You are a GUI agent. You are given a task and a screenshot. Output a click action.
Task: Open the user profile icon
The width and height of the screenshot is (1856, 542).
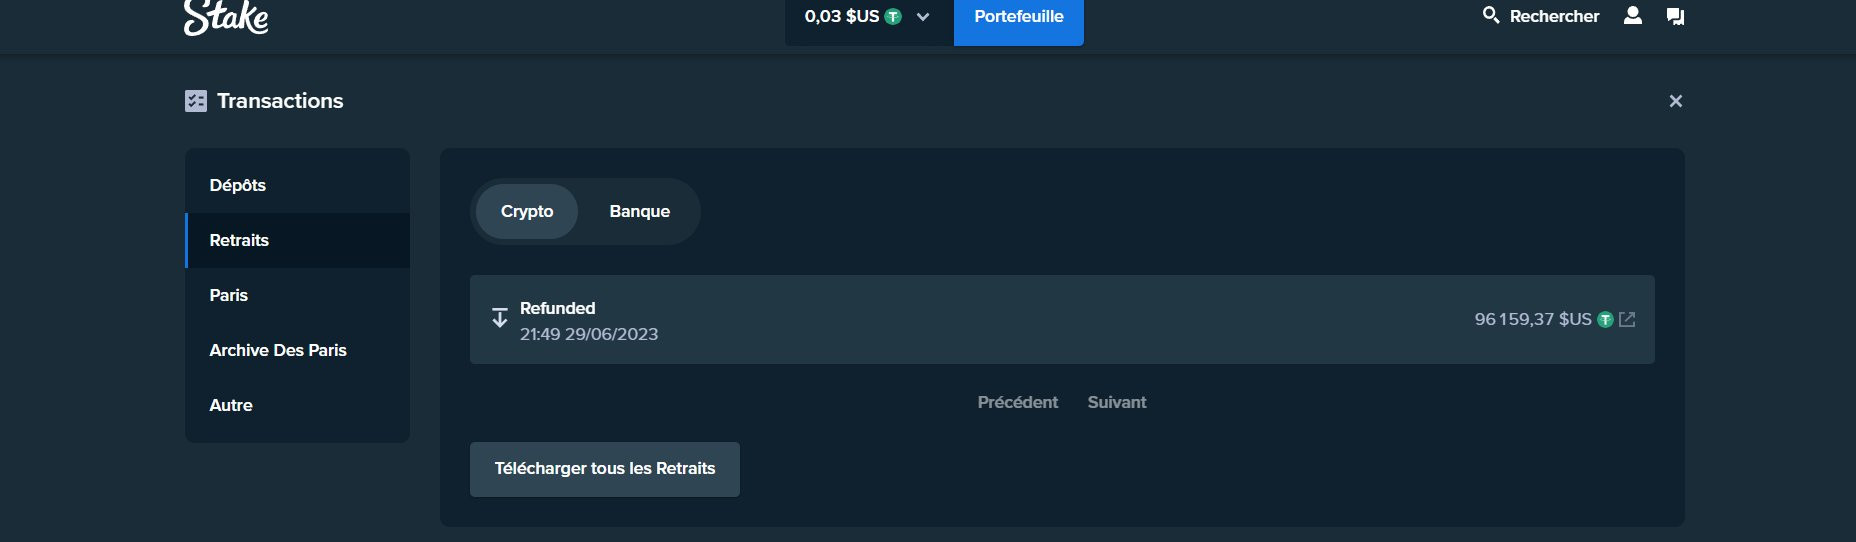pyautogui.click(x=1633, y=16)
